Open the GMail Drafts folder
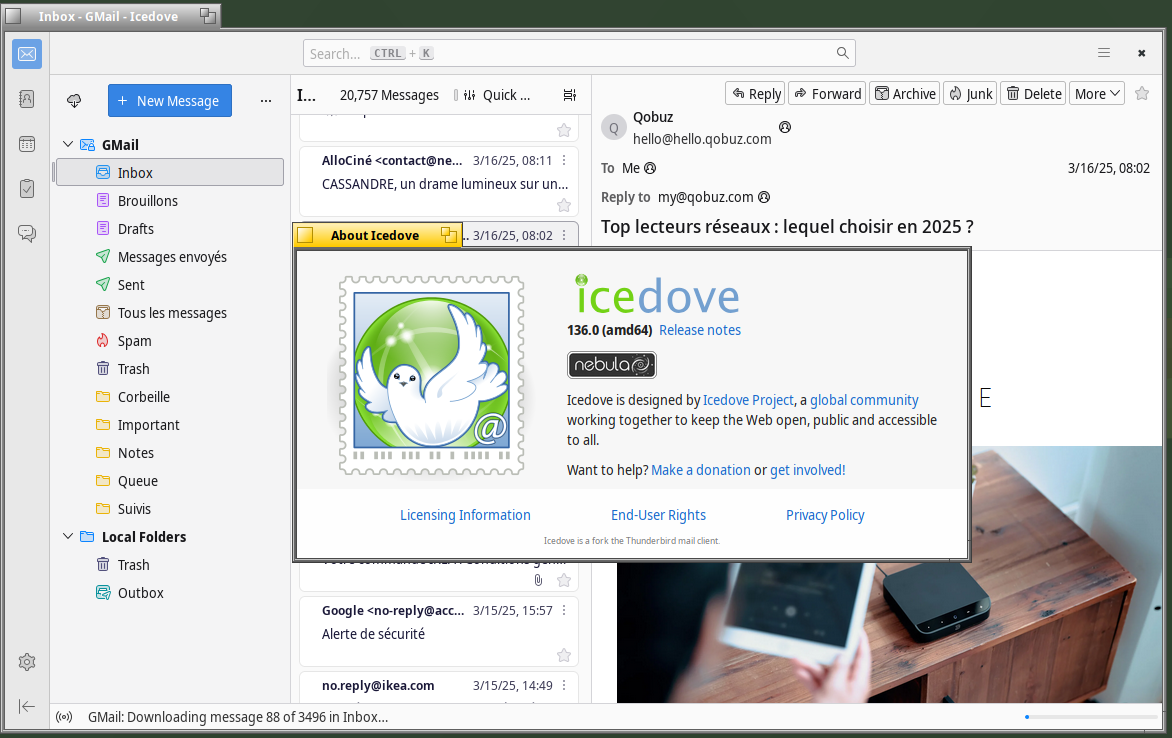 (x=170, y=229)
